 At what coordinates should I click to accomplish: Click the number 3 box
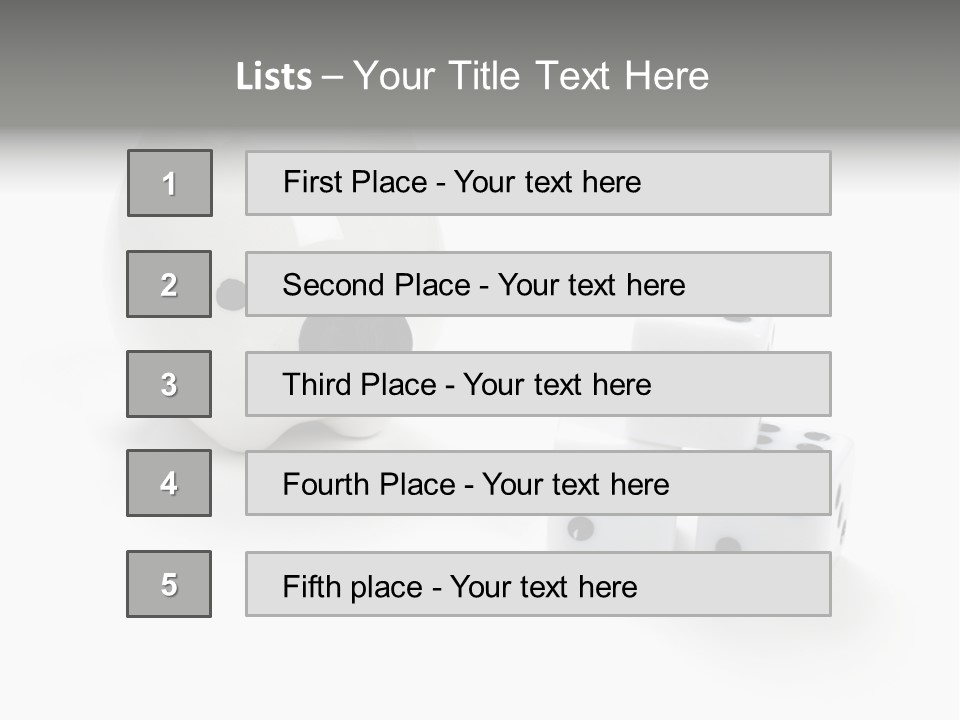[169, 384]
